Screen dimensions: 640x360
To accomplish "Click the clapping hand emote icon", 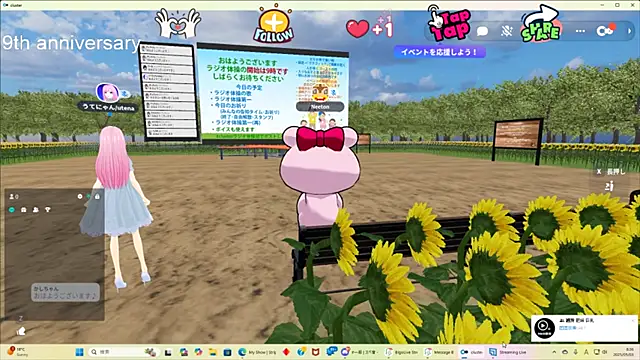I will click(21, 331).
